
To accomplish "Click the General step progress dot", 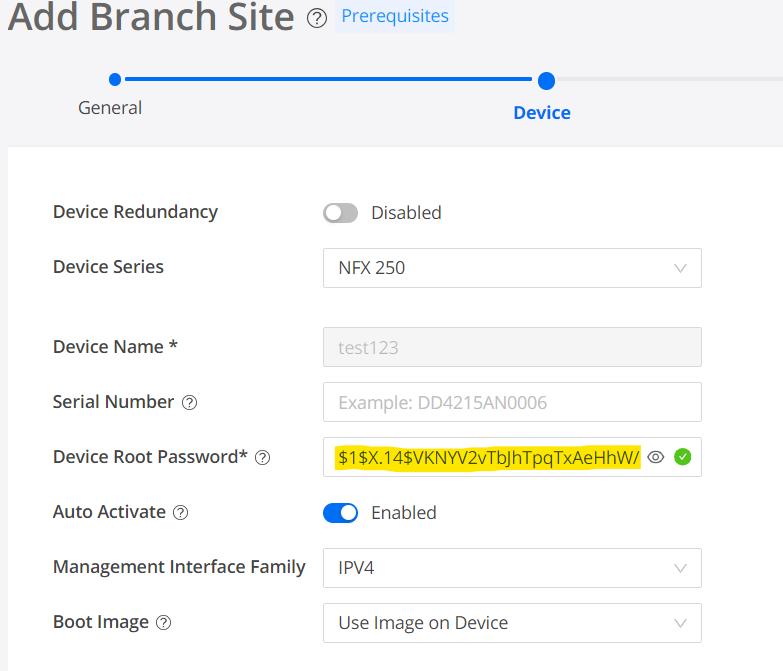I will pyautogui.click(x=115, y=79).
